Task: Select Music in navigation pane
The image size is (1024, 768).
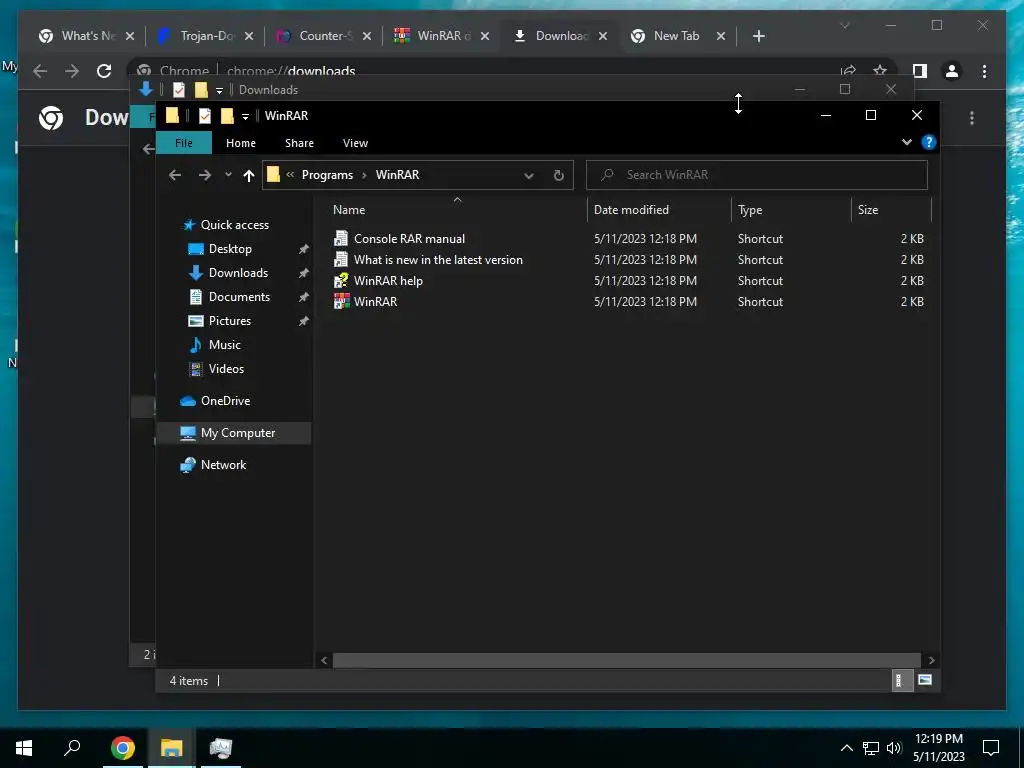Action: tap(225, 345)
